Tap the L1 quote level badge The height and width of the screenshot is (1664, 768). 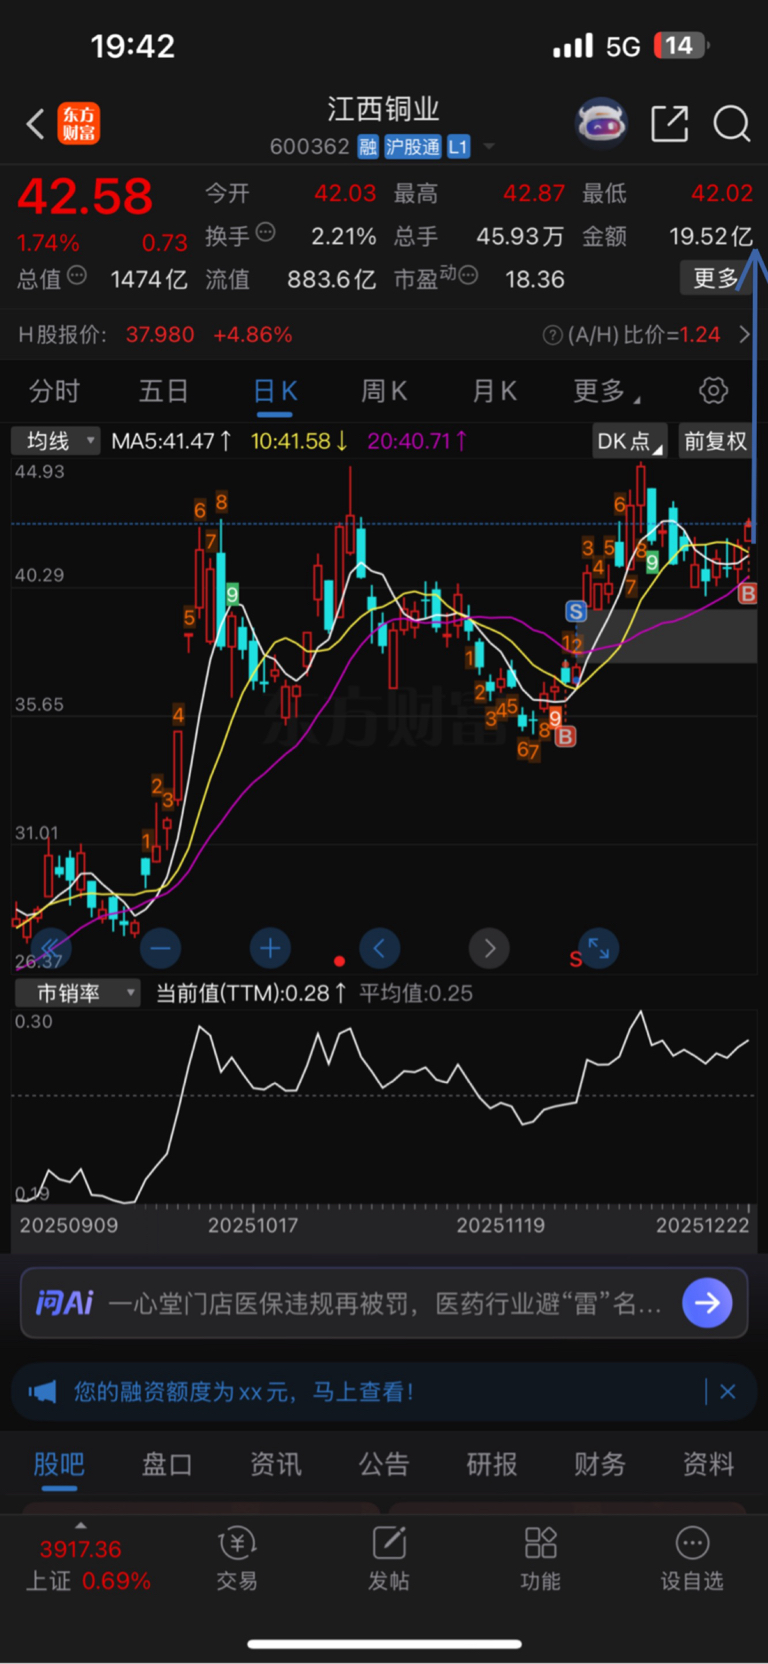coord(458,147)
